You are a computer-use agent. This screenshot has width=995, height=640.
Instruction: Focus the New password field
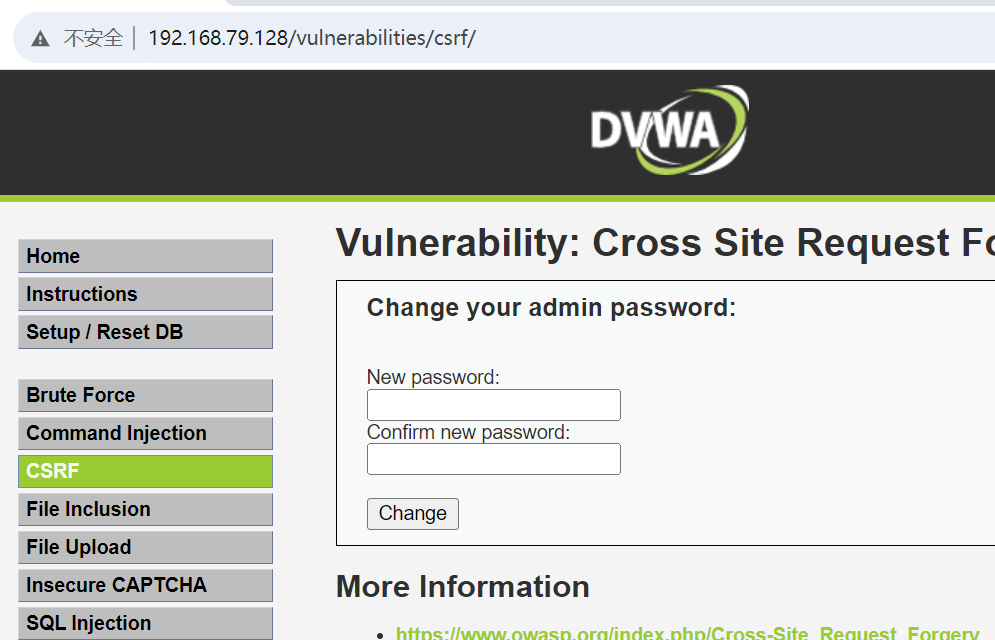point(494,405)
